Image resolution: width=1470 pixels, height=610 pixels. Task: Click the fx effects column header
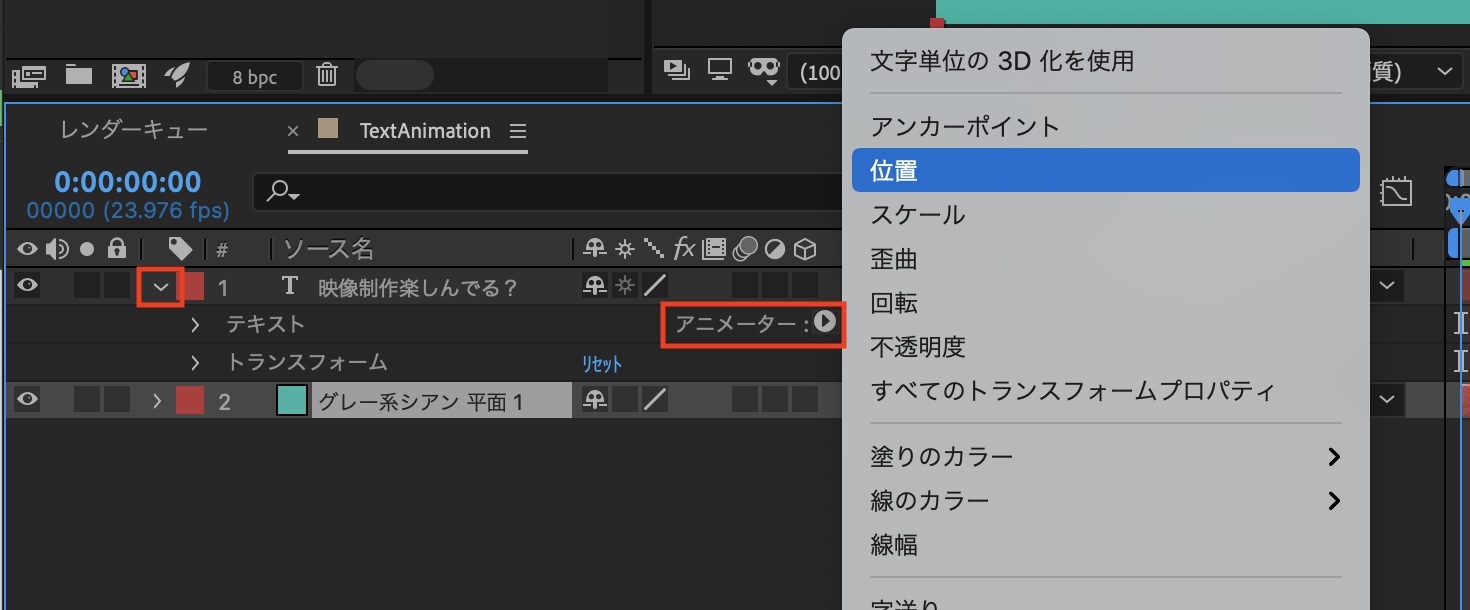tap(684, 248)
